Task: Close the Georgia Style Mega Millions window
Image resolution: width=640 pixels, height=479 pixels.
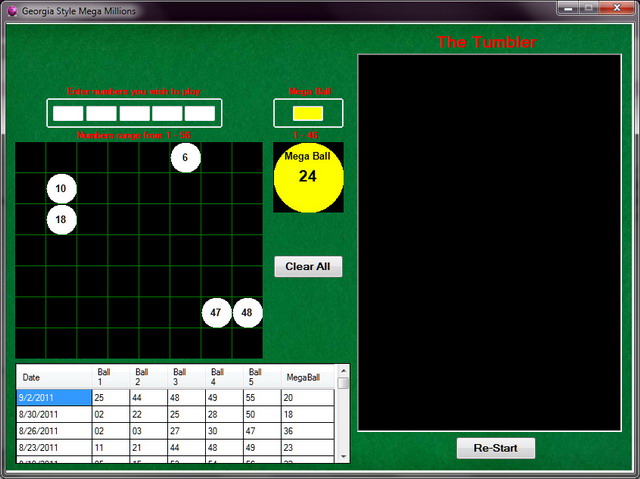Action: 617,8
